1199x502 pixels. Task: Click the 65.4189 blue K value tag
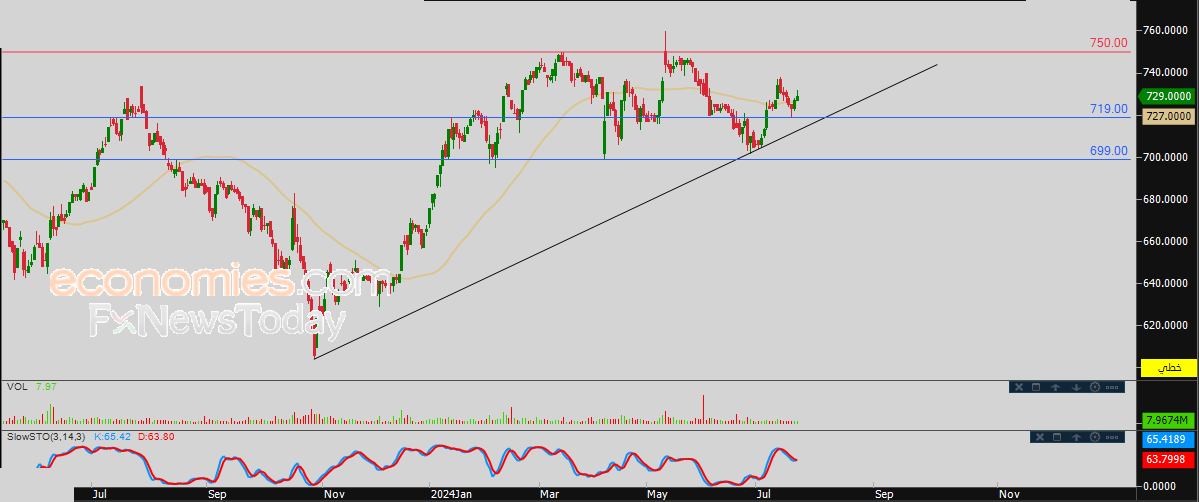pos(1168,440)
